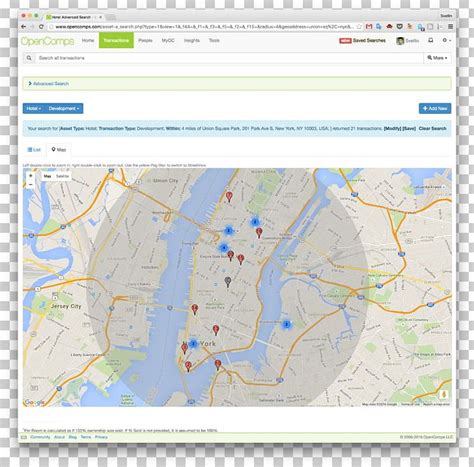Click the gray center pin on the map
The width and height of the screenshot is (474, 467).
click(228, 282)
